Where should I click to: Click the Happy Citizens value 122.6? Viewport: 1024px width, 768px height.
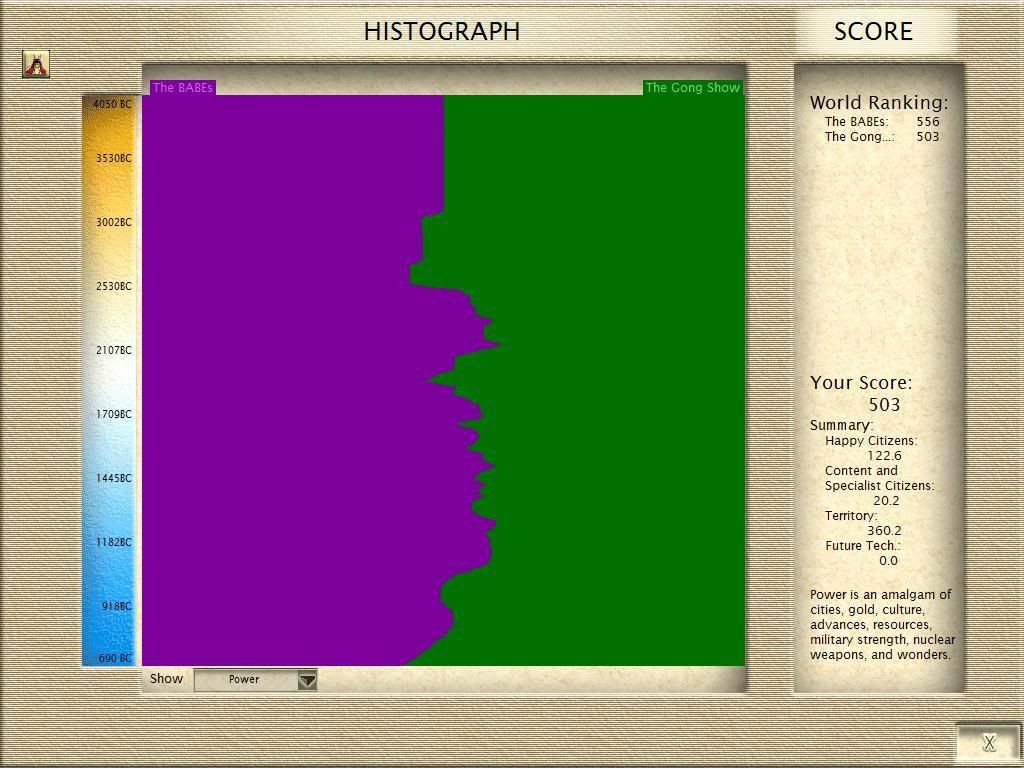(884, 456)
